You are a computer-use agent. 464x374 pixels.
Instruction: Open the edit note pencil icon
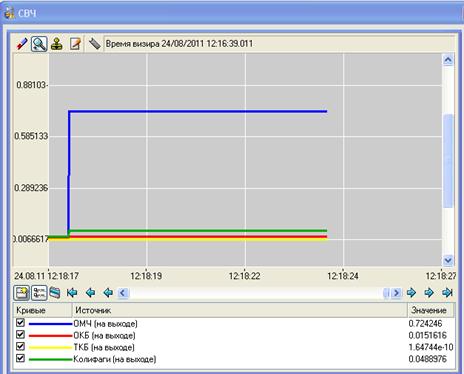click(75, 44)
